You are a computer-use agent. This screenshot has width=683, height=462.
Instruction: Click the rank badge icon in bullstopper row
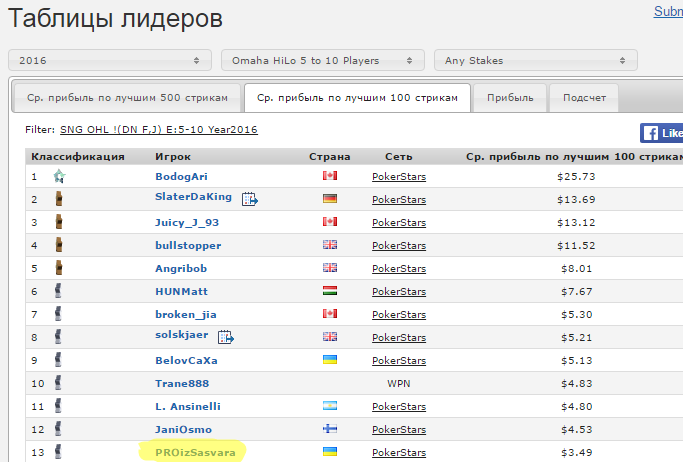click(x=59, y=245)
